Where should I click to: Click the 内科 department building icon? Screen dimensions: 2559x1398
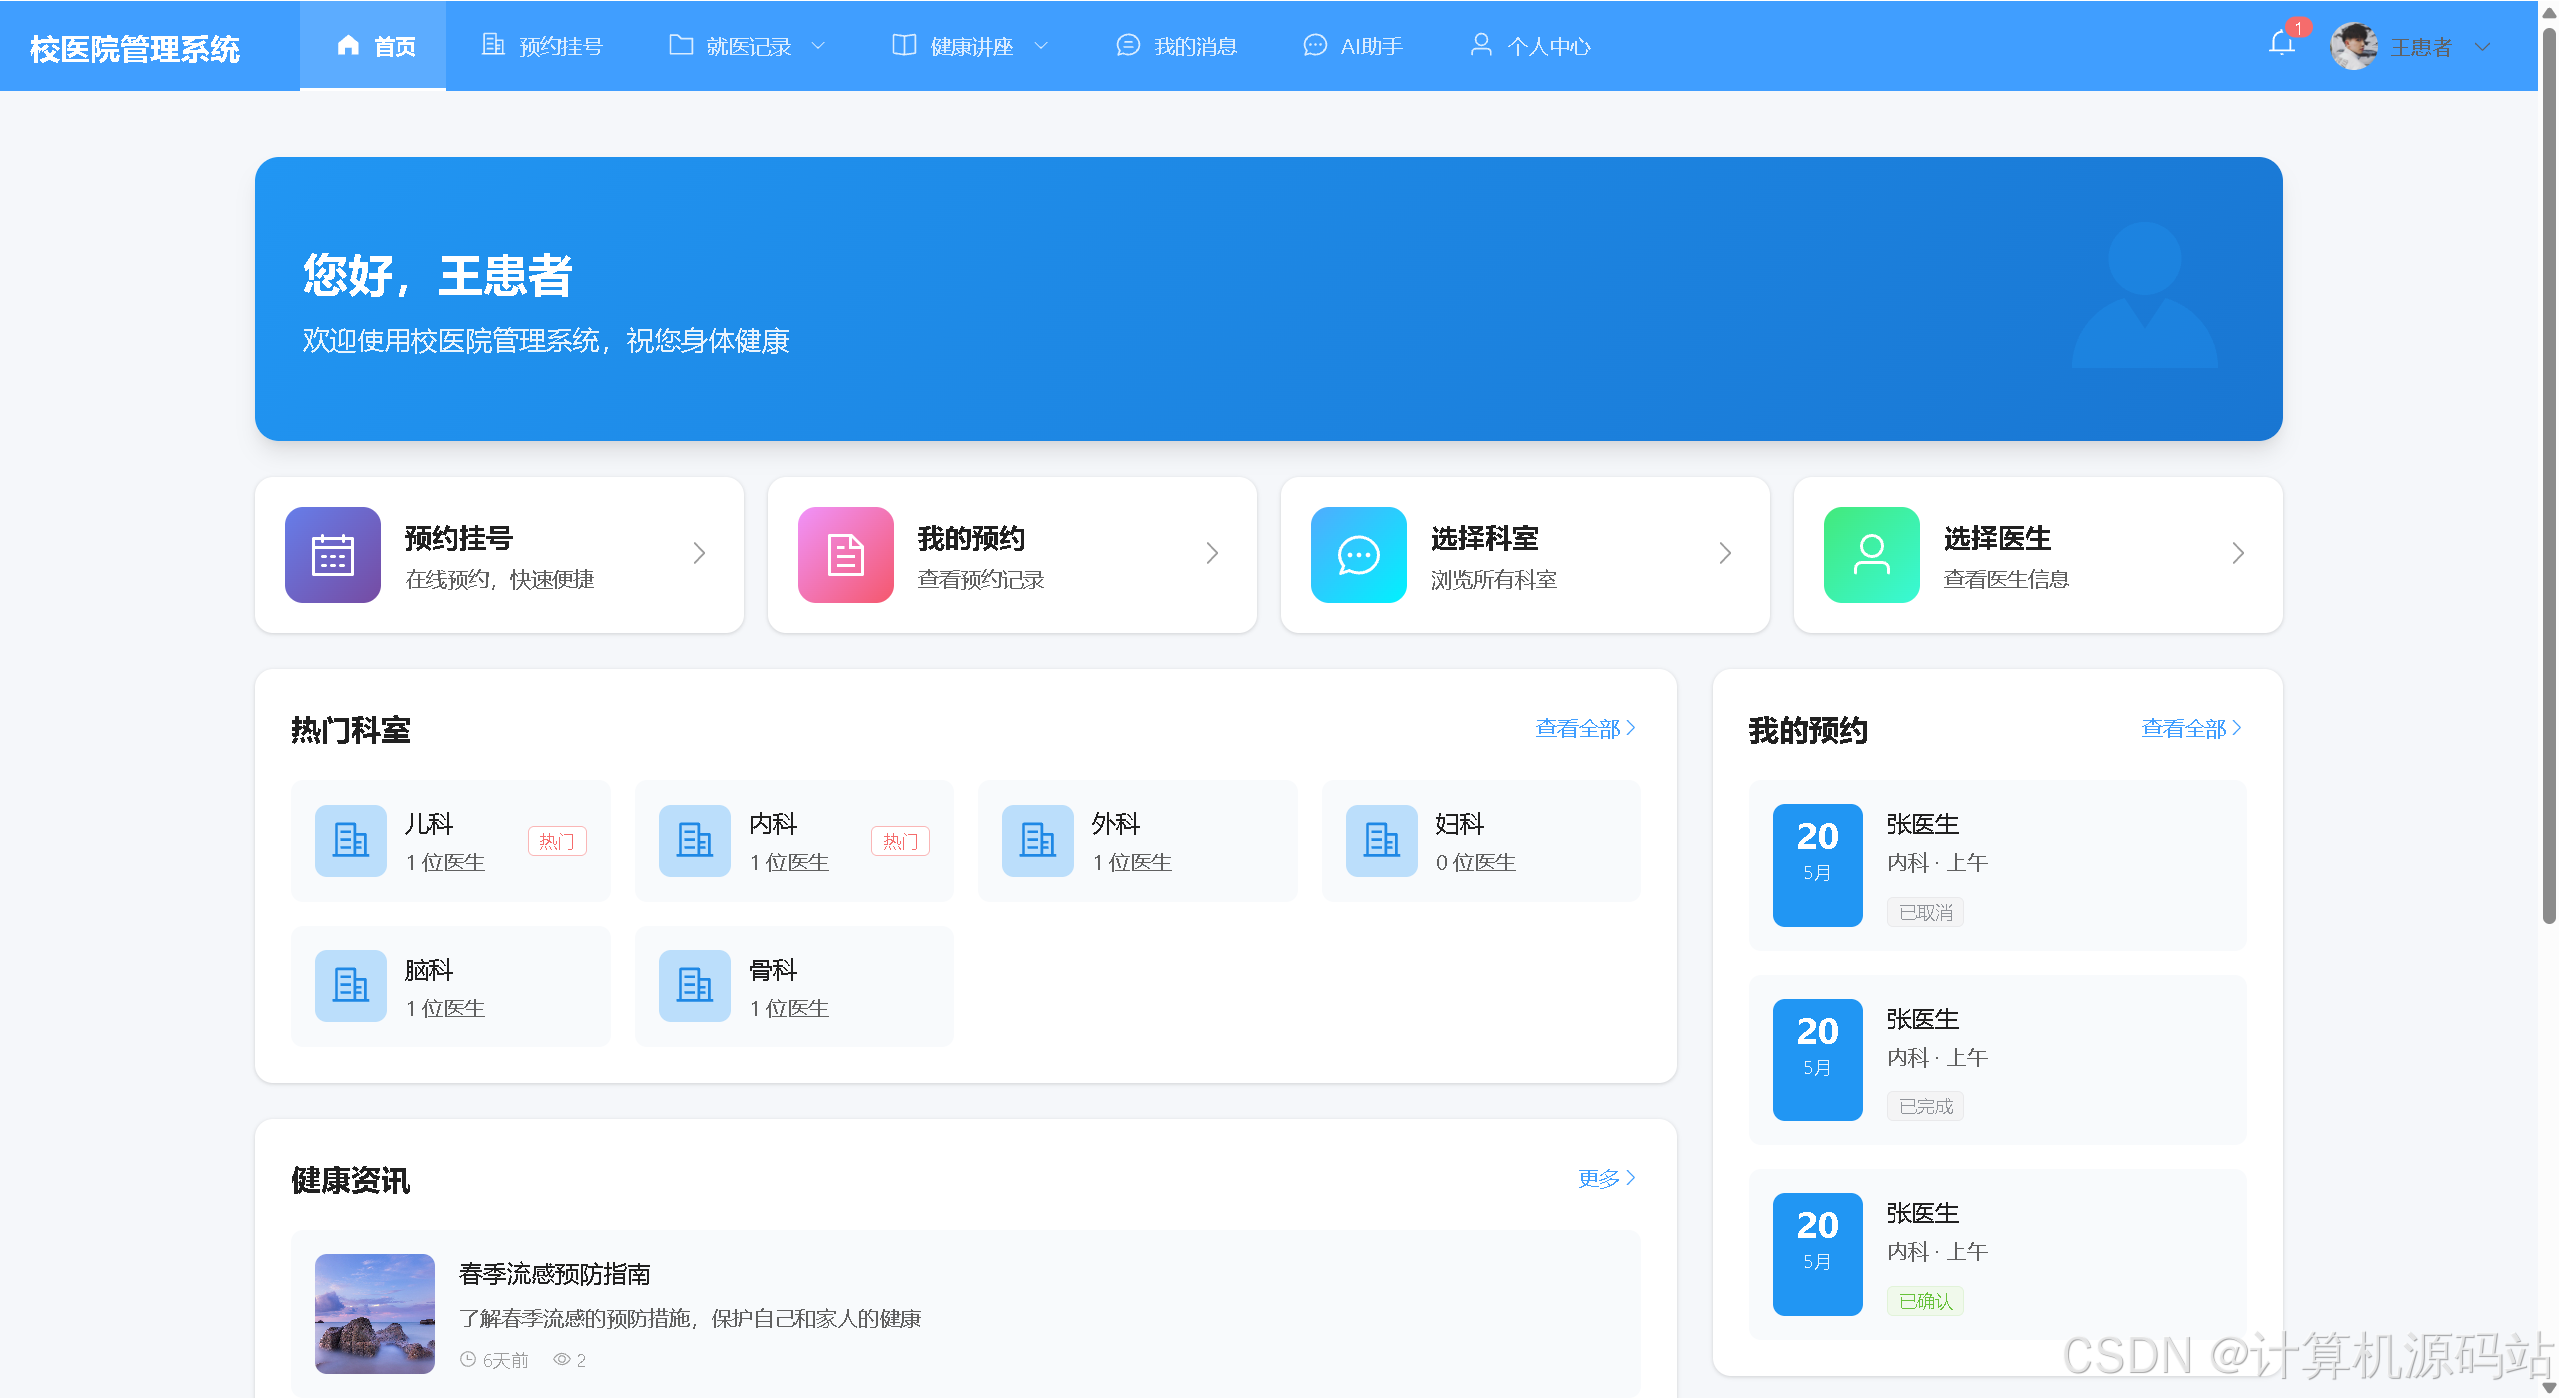pos(695,841)
